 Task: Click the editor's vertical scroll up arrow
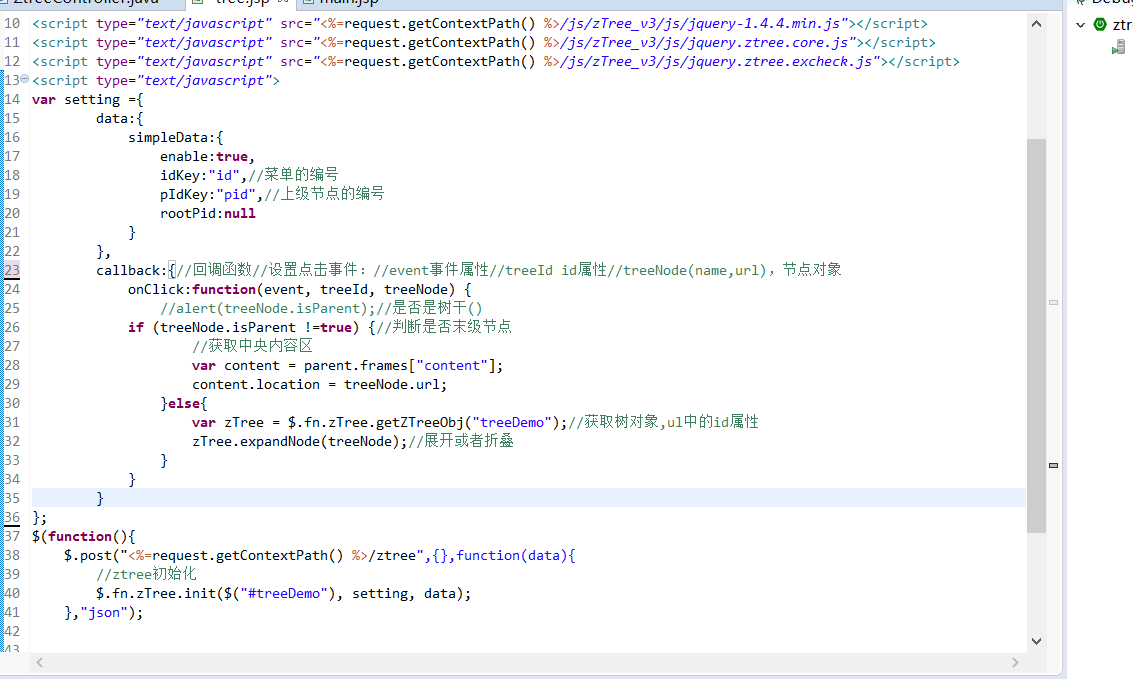(x=1036, y=24)
